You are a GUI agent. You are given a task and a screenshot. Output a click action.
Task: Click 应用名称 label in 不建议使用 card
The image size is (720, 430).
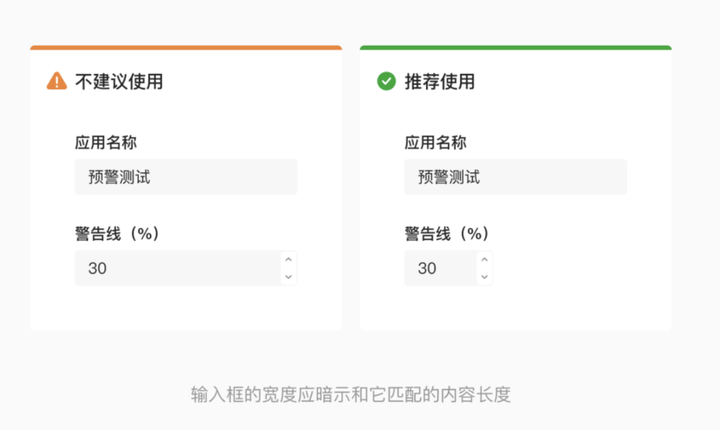tap(105, 142)
